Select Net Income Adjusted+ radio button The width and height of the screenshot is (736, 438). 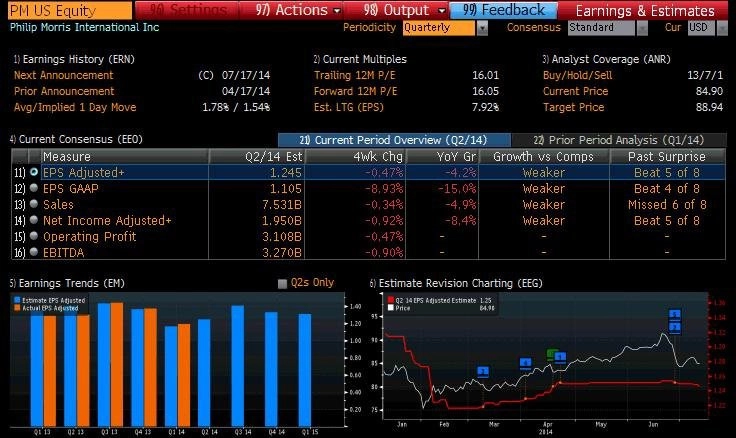click(x=34, y=220)
